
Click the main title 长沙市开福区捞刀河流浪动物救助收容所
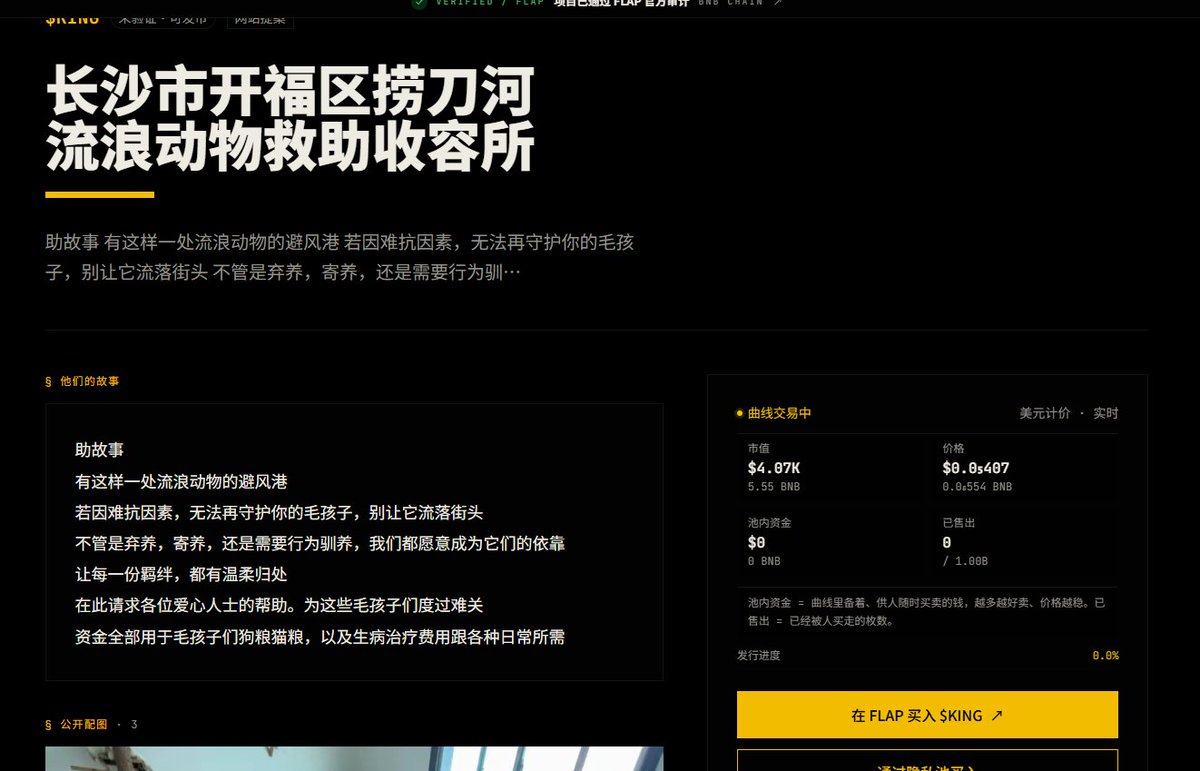click(290, 120)
